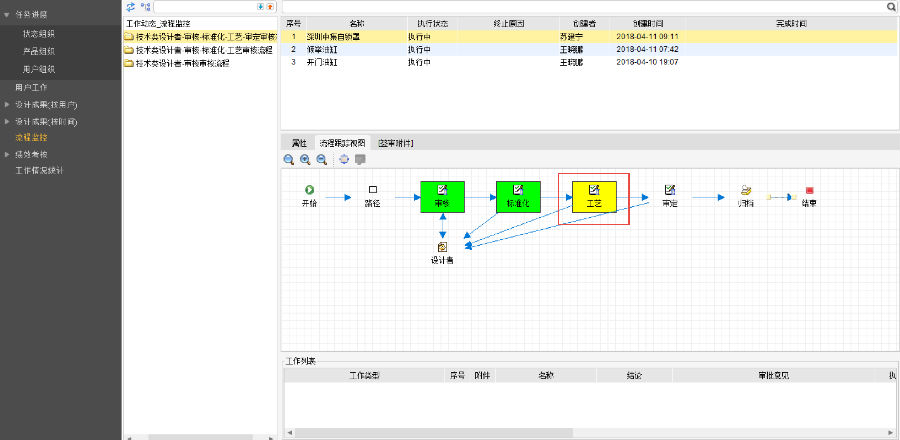Select tree row 技术类设计者-审核审核流程

[x=183, y=64]
